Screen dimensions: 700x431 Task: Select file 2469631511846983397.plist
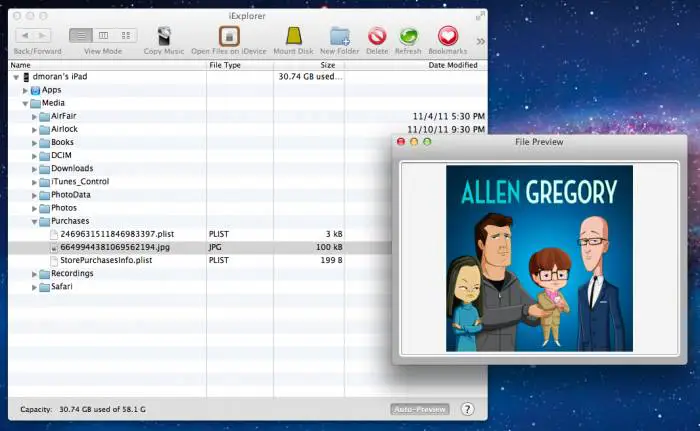click(117, 234)
